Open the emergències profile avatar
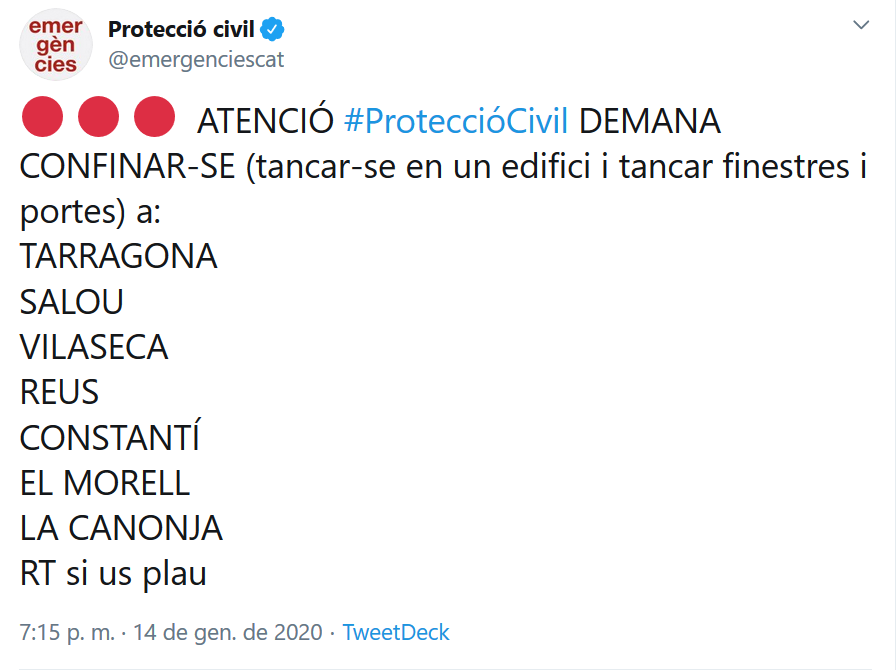Image resolution: width=896 pixels, height=670 pixels. coord(56,45)
